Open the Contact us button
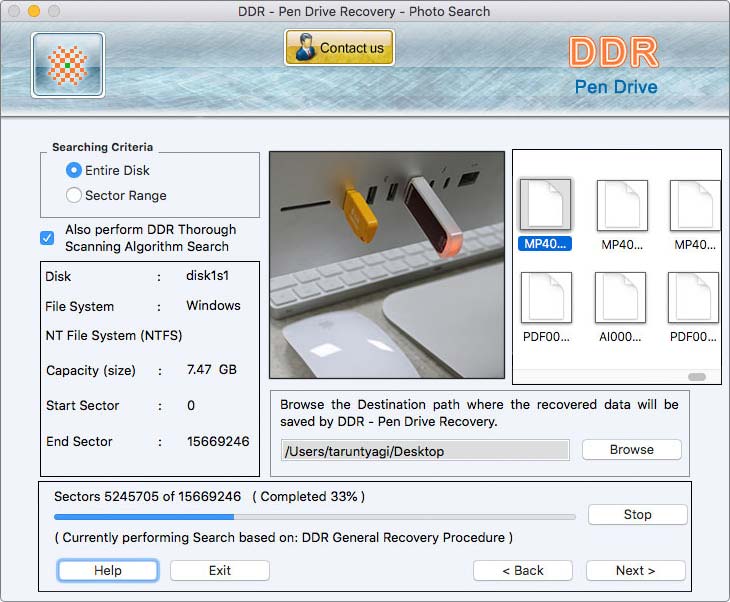 point(339,47)
